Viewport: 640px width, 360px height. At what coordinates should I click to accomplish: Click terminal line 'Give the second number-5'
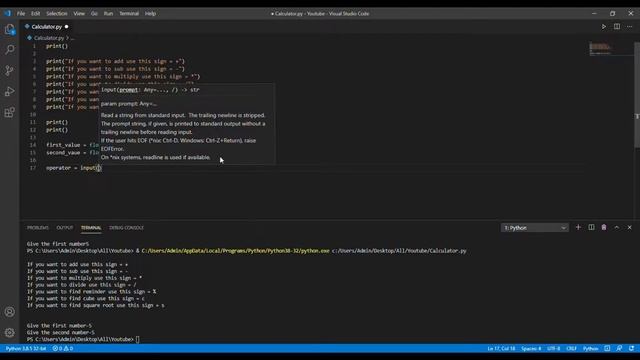pos(60,333)
